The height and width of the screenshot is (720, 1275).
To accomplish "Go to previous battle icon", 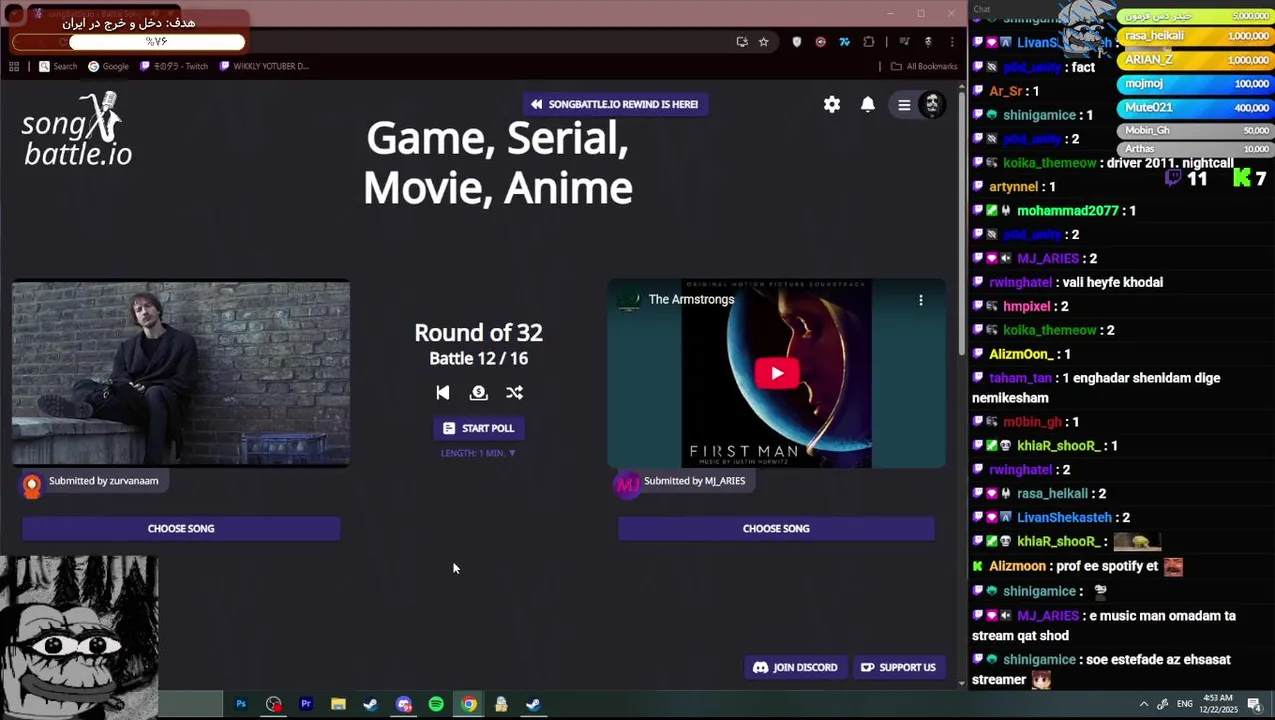I will click(443, 393).
